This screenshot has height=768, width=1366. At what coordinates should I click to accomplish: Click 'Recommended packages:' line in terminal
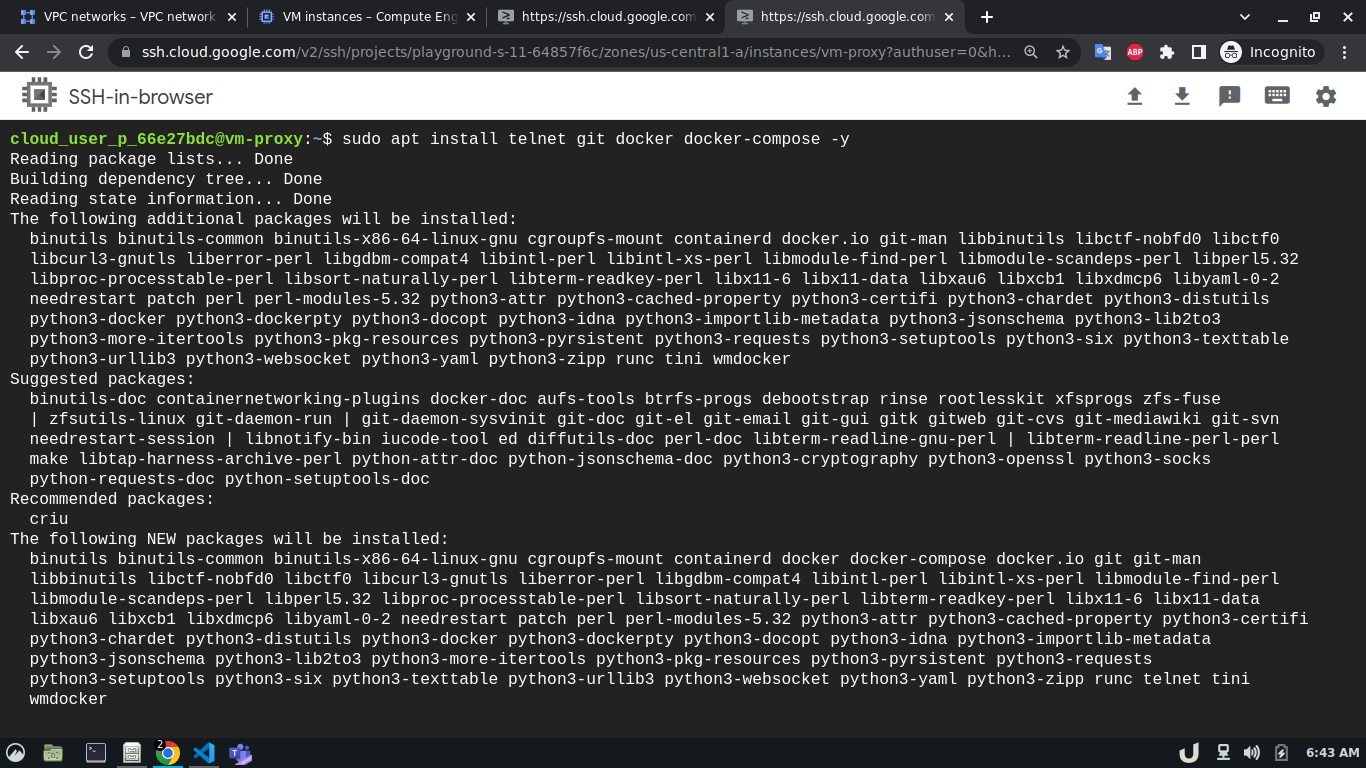click(112, 499)
